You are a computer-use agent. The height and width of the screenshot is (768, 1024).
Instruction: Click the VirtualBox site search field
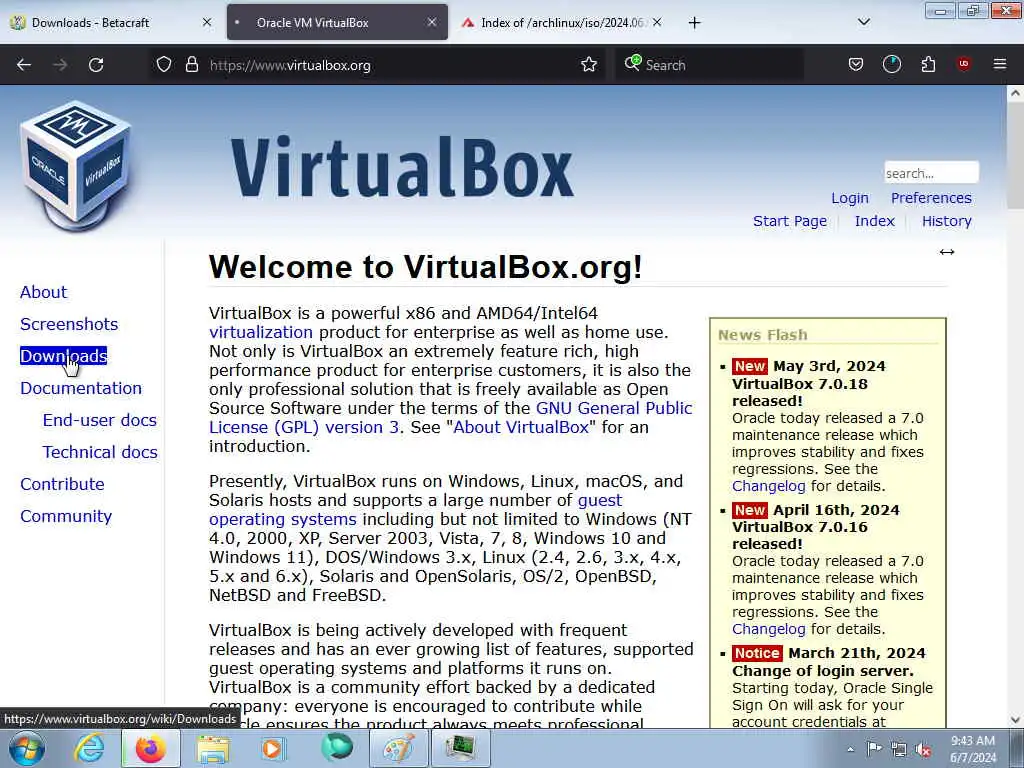(x=931, y=173)
